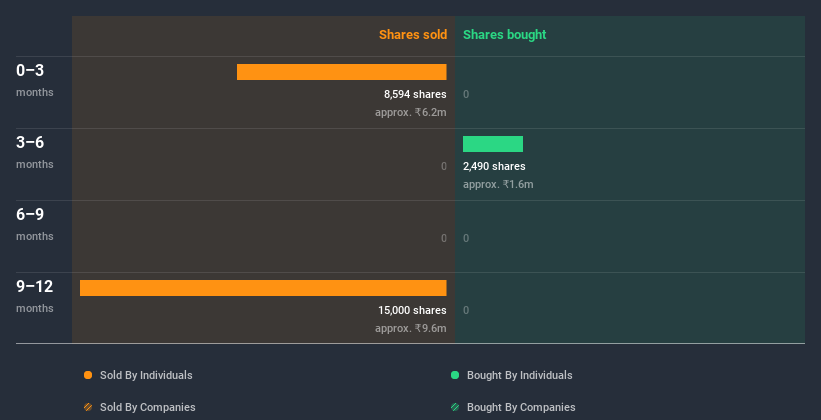Click the green Bought By Individuals legend dot
Viewport: 821px width, 420px height.
pyautogui.click(x=455, y=375)
